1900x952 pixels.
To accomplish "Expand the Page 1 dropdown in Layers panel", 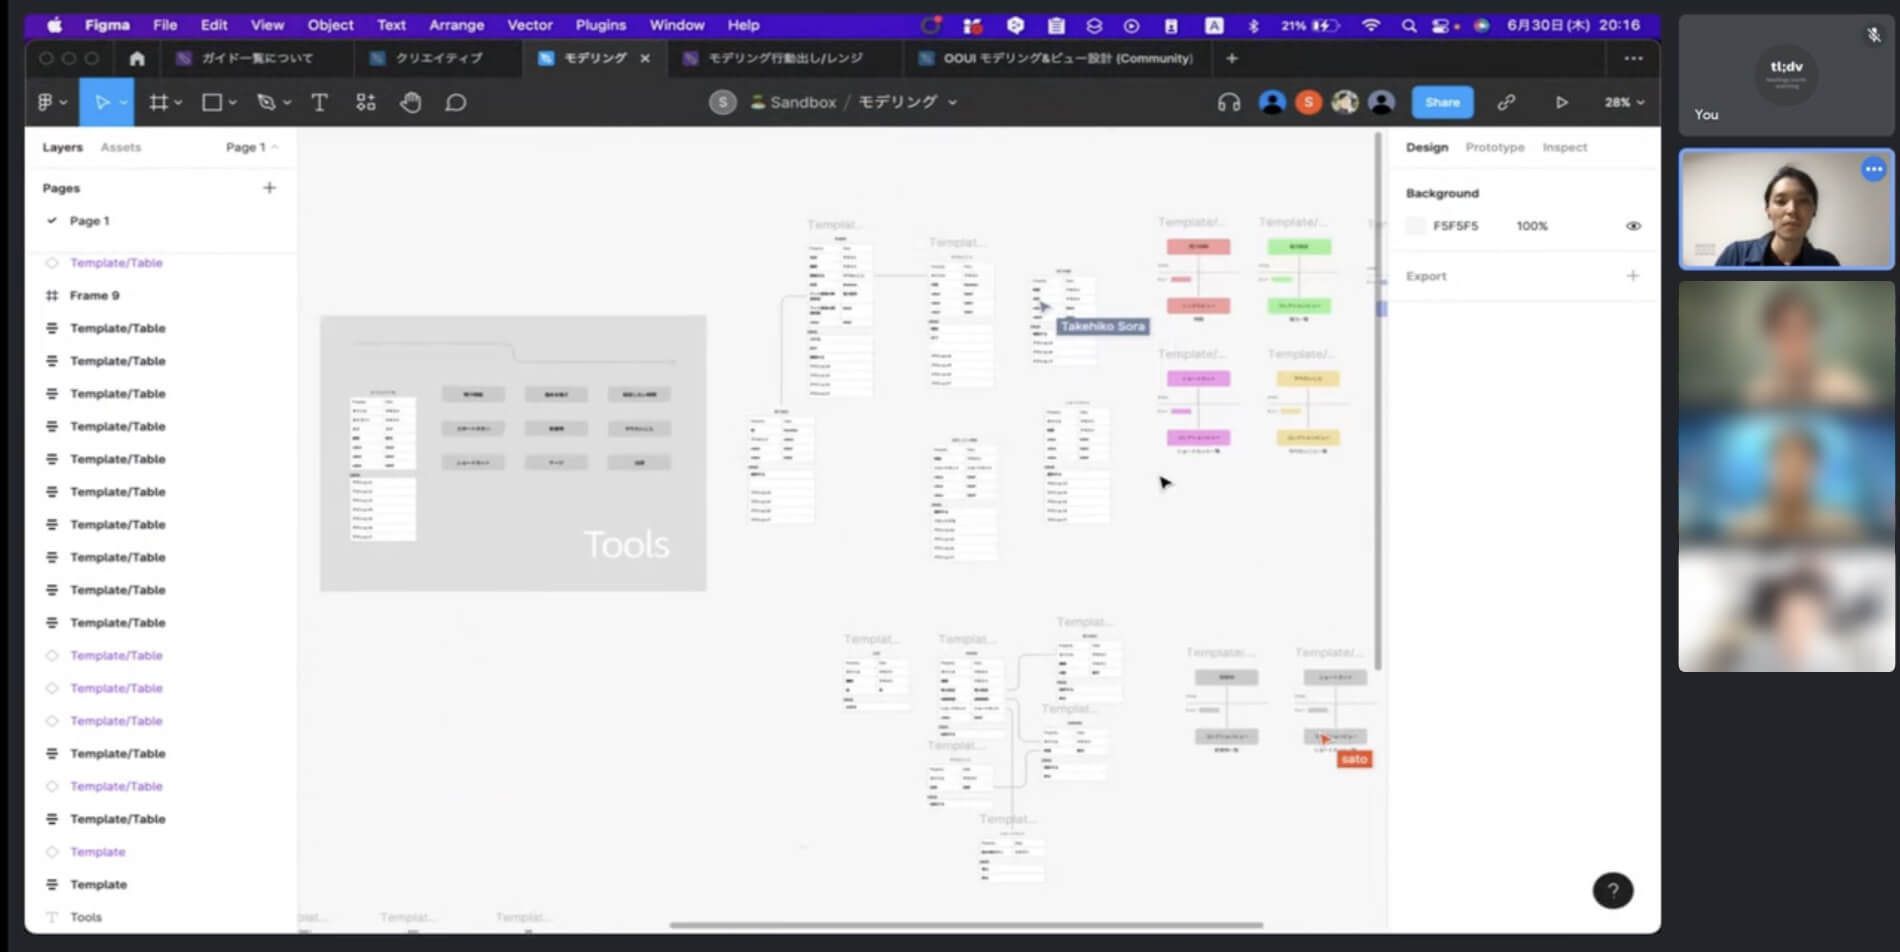I will 251,147.
